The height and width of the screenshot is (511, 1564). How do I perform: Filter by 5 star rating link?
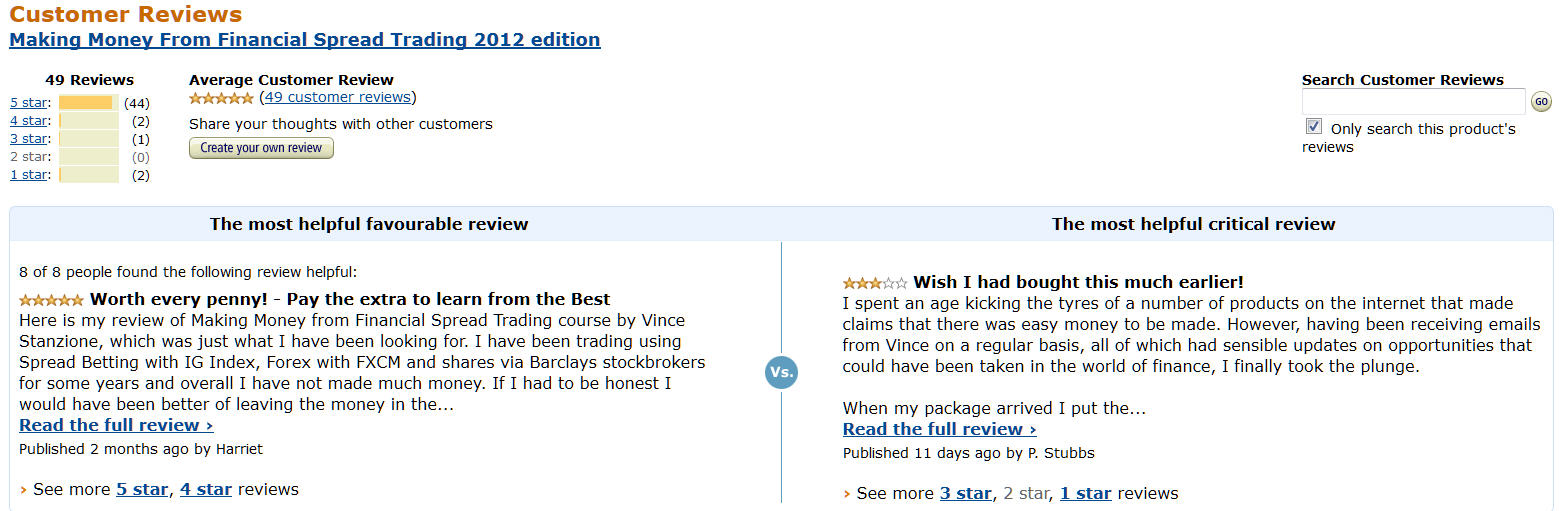[28, 103]
